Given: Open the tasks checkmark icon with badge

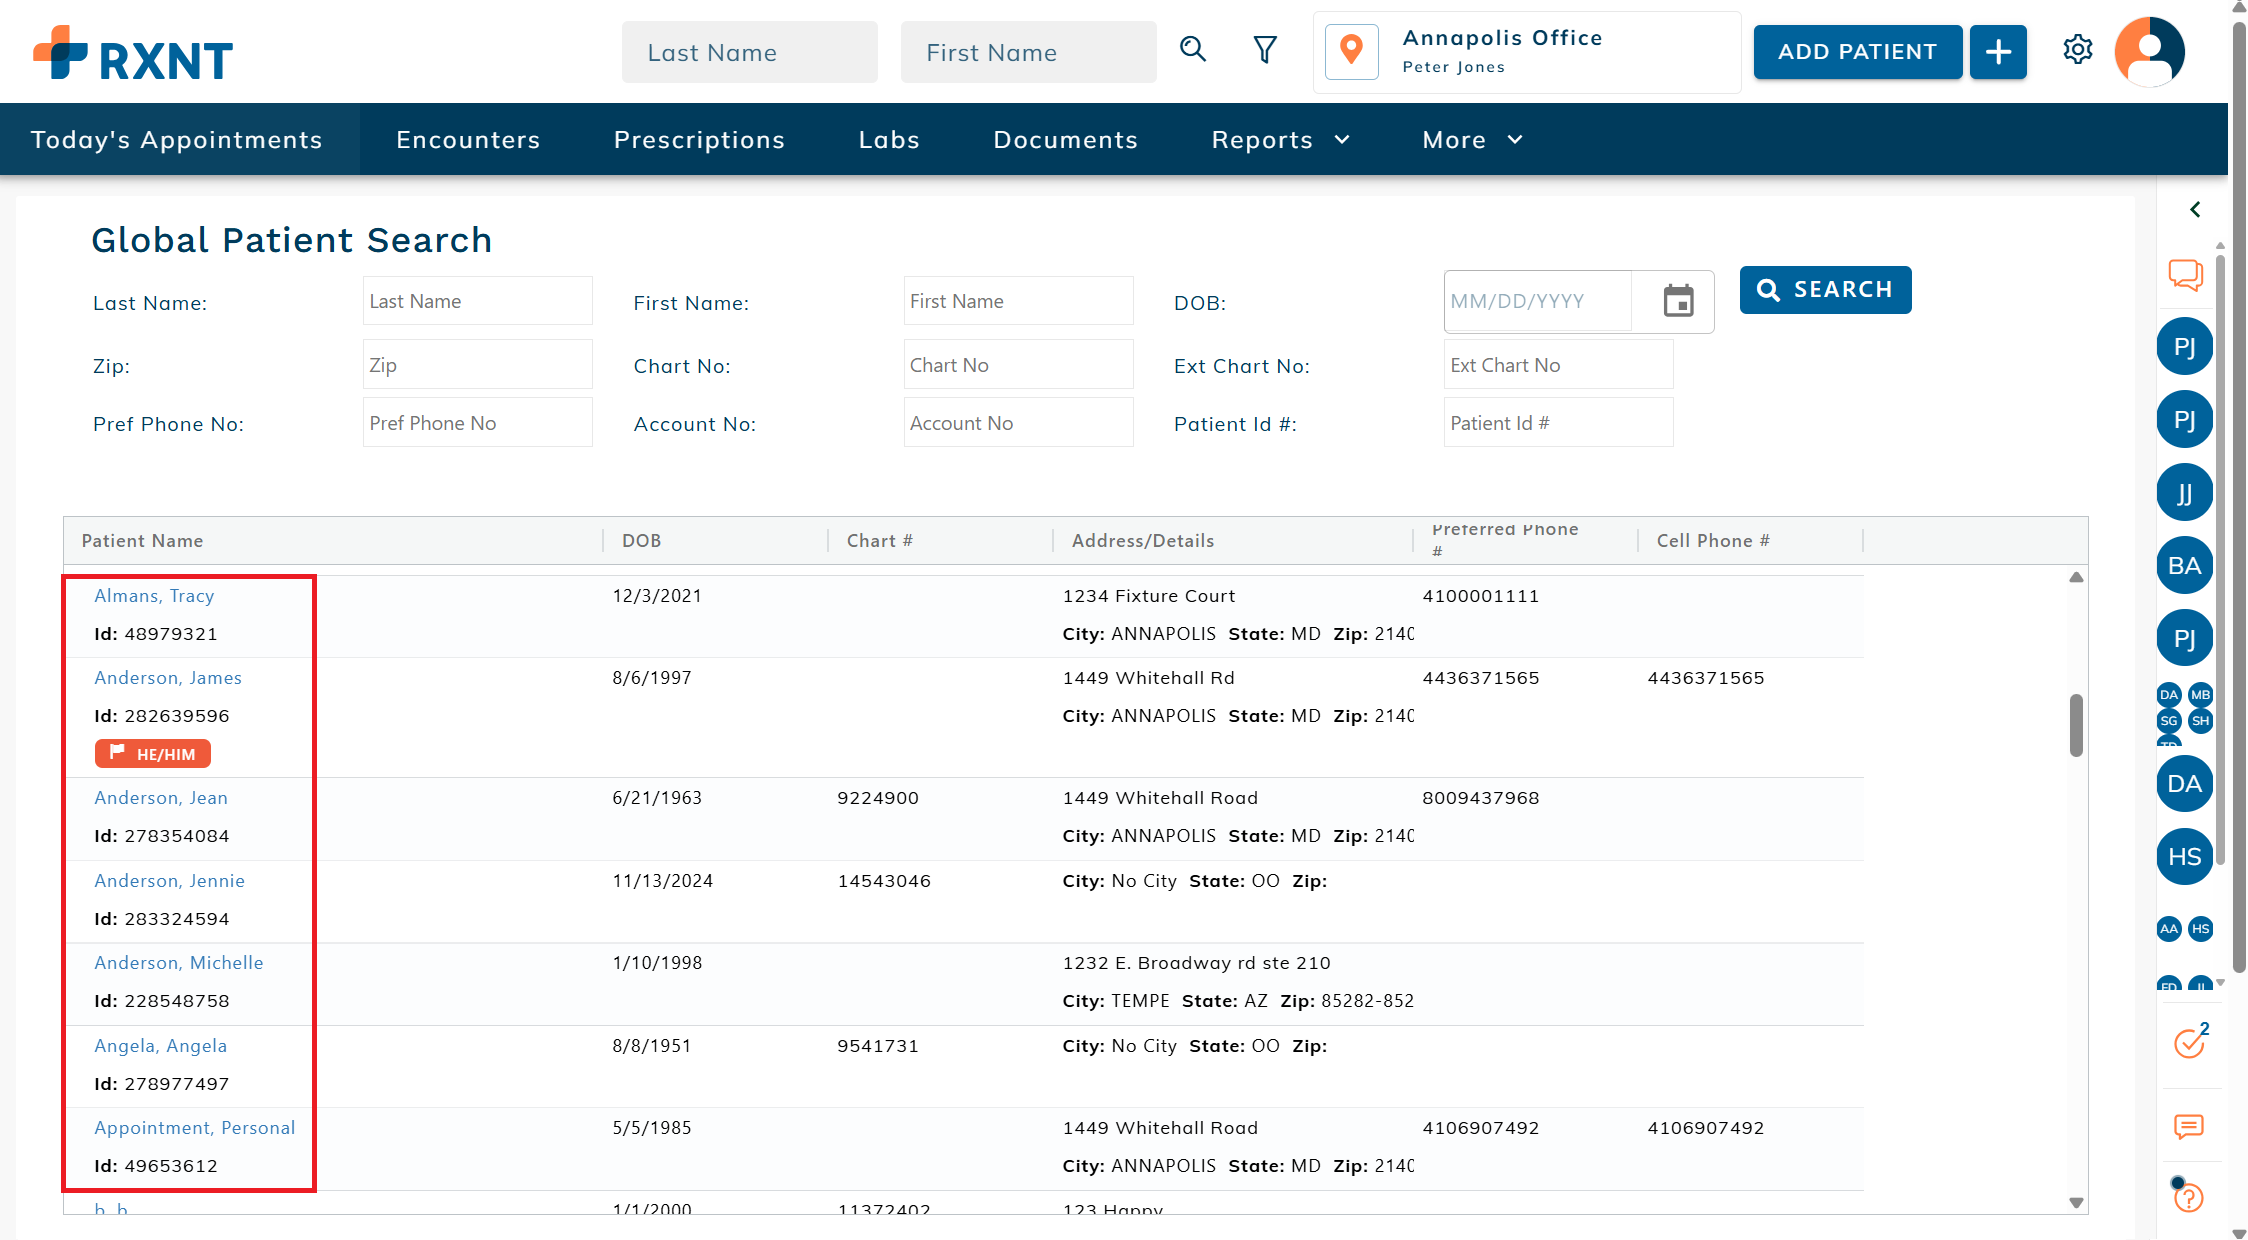Looking at the screenshot, I should click(x=2190, y=1042).
